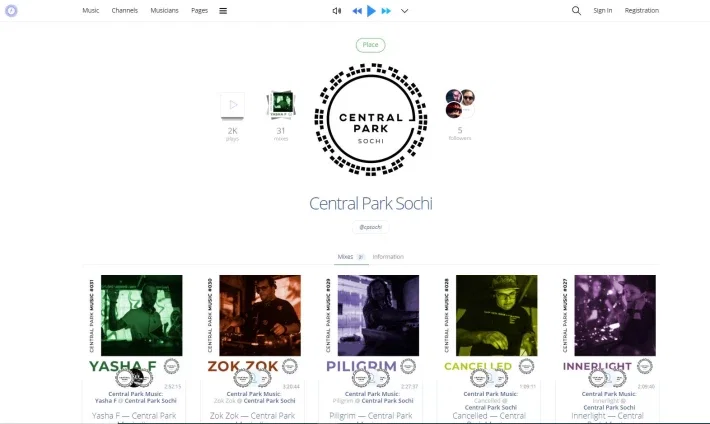The image size is (710, 424).
Task: Skip to previous track
Action: click(x=357, y=11)
